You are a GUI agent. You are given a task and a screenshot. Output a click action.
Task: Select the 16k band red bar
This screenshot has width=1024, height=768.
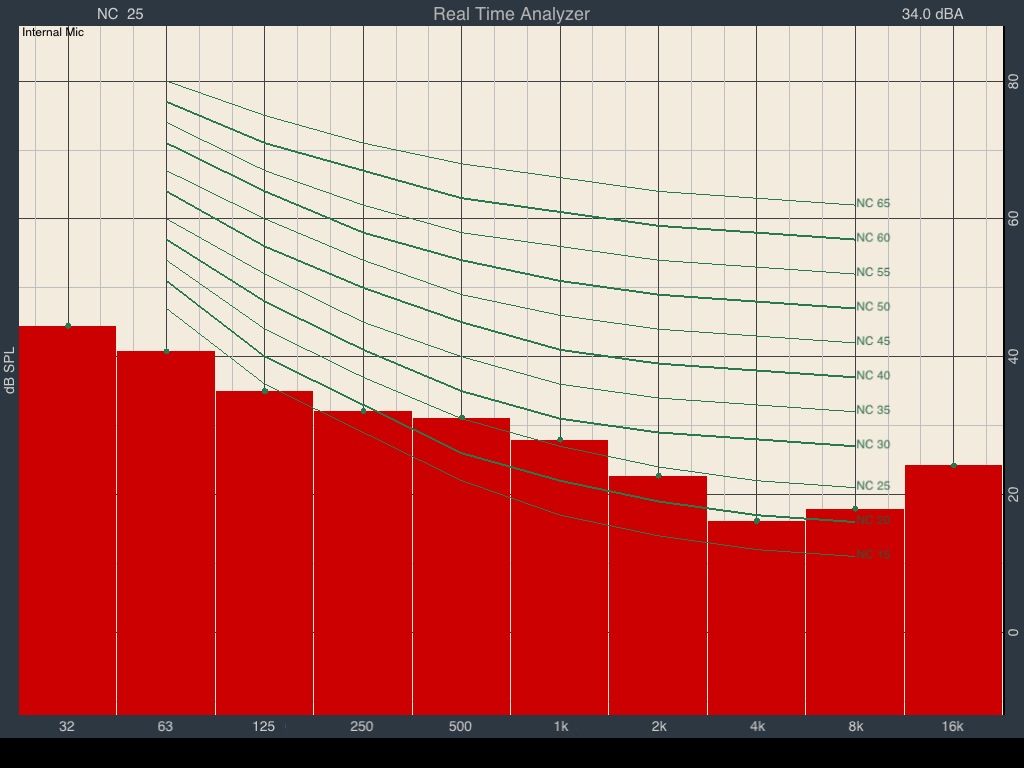click(x=953, y=590)
